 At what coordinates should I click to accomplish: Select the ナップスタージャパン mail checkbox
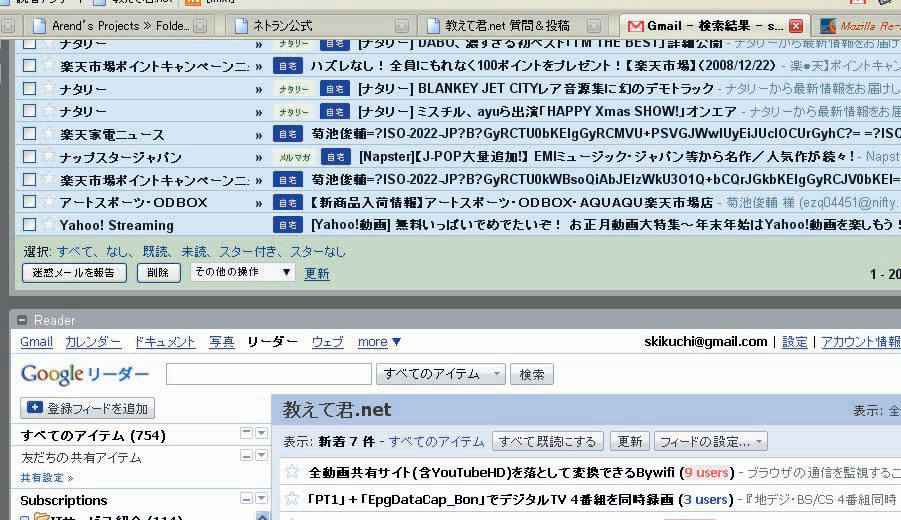coord(29,156)
